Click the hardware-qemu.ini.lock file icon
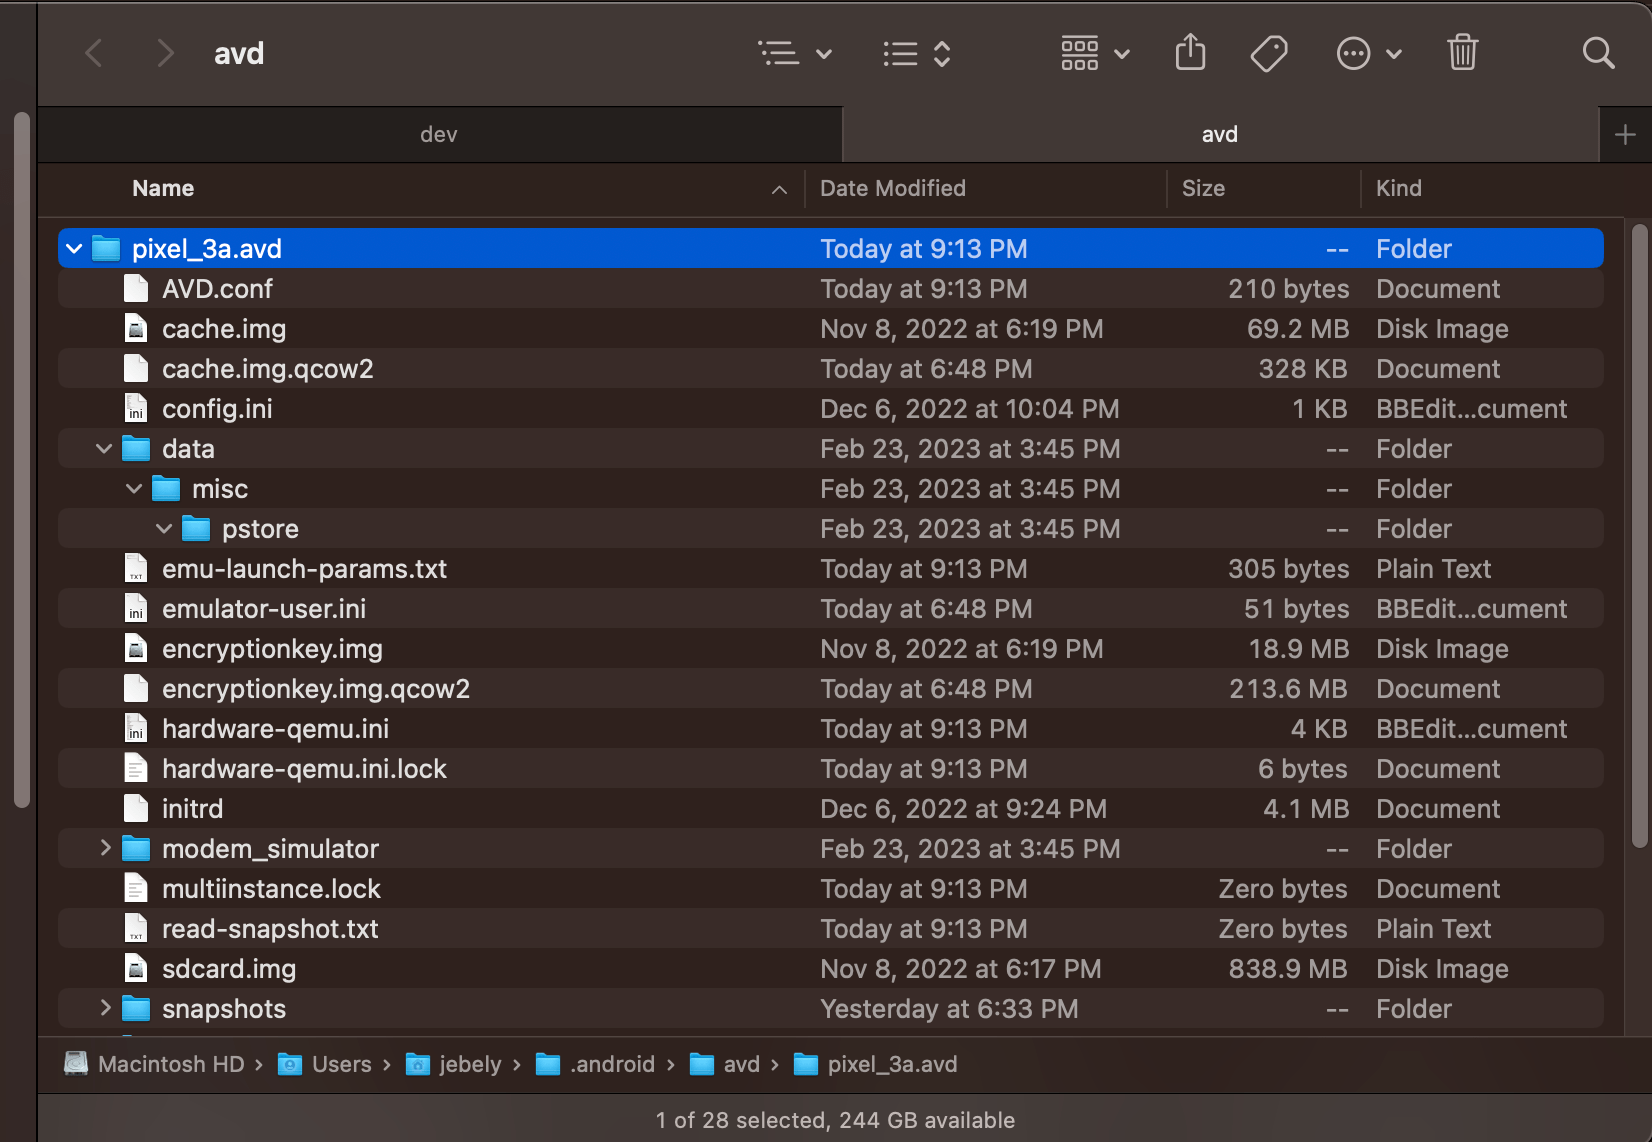The image size is (1652, 1142). click(136, 768)
